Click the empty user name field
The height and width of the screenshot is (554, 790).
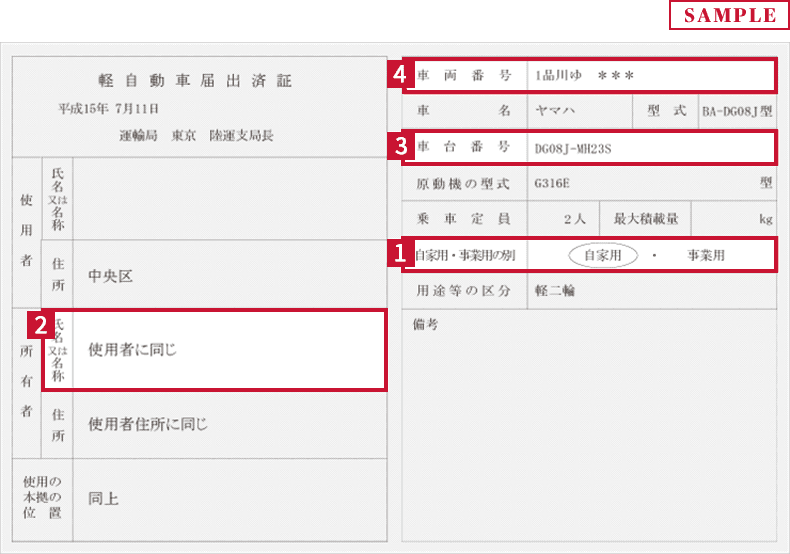[230, 198]
